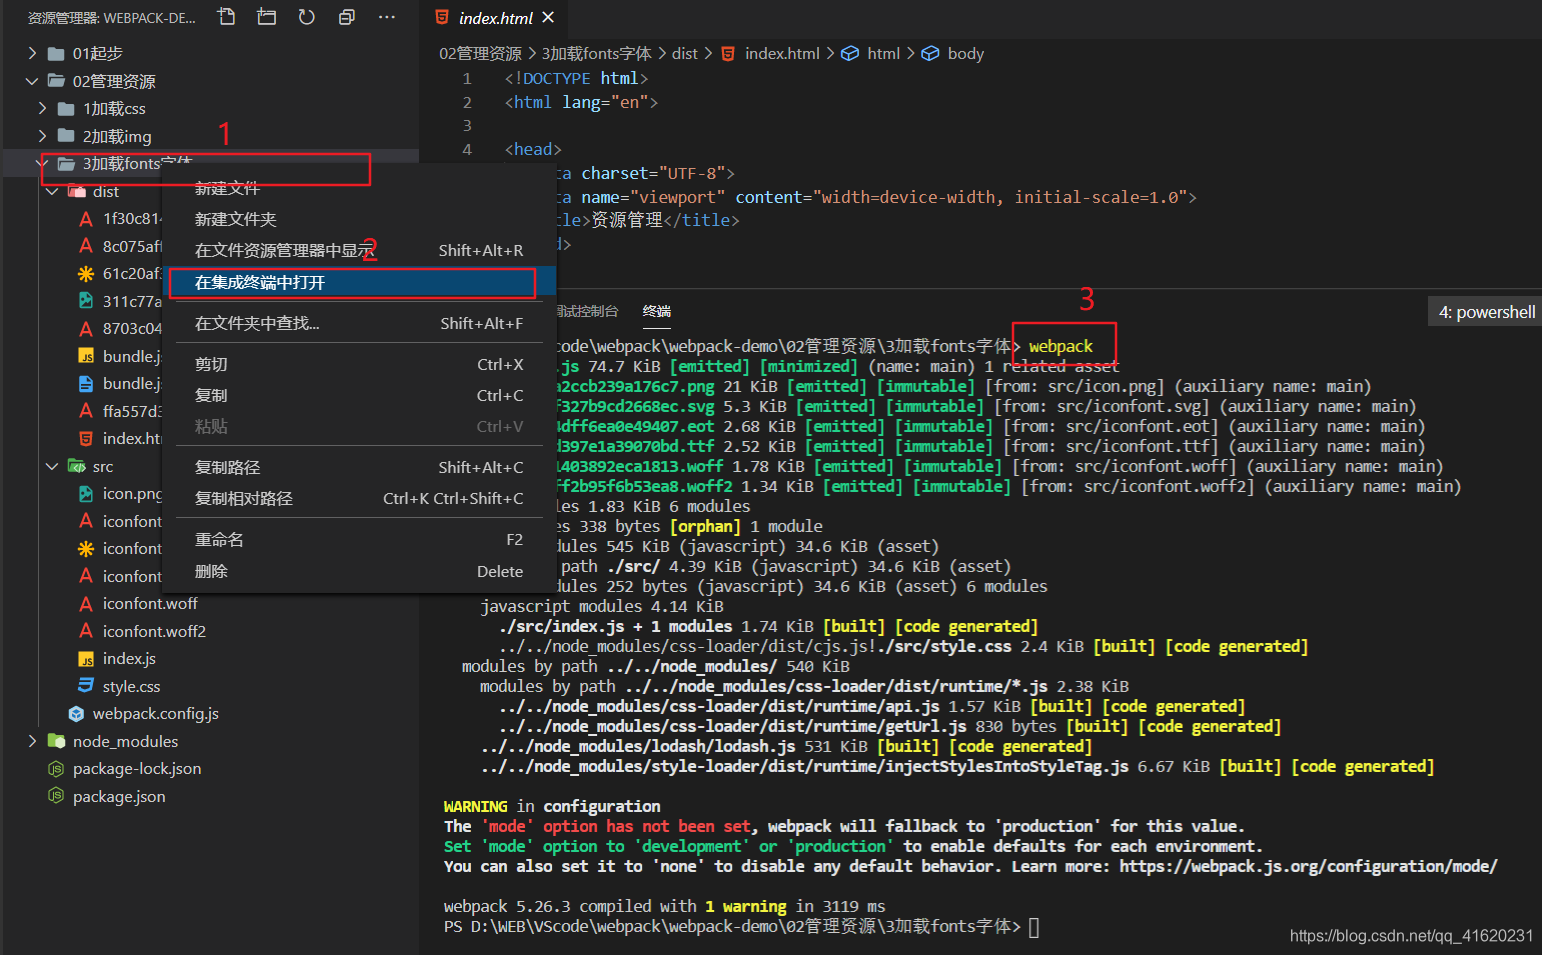Expand the 1加载css folder

coord(42,108)
